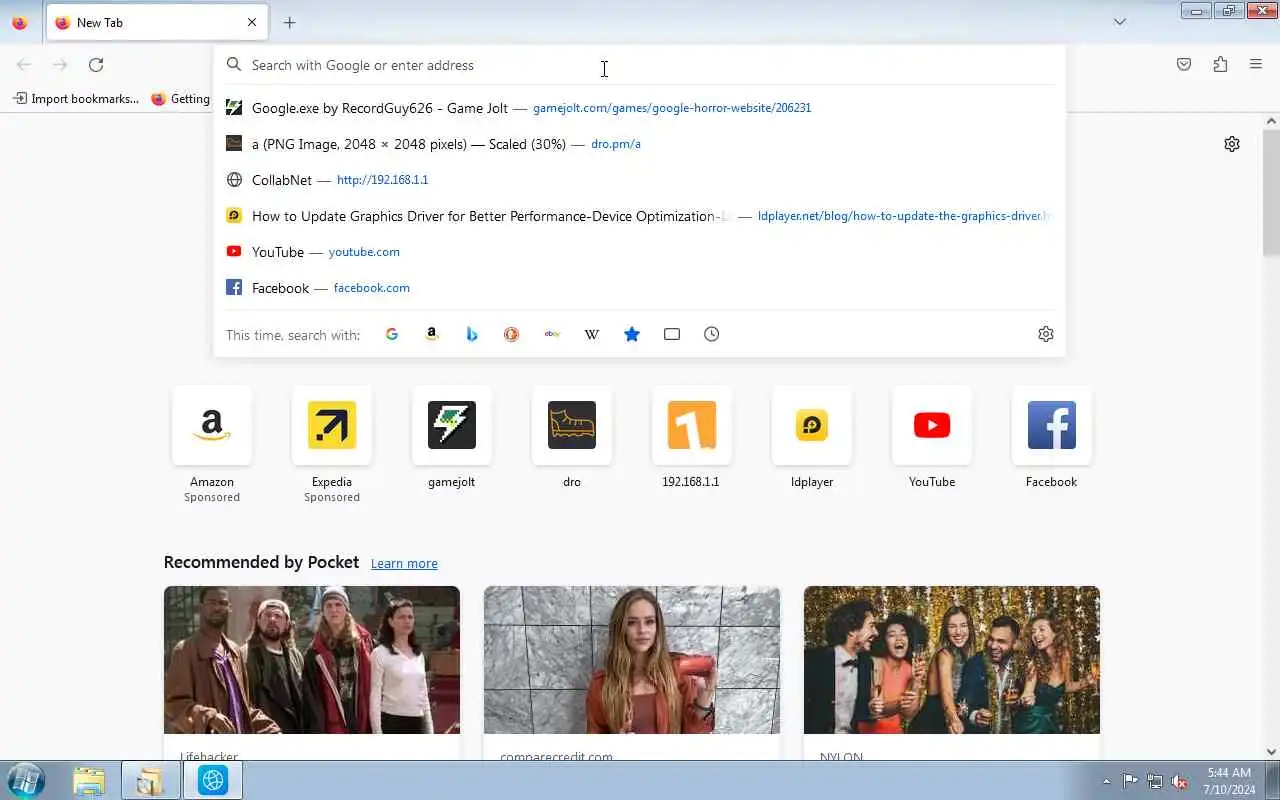Open the Extensions puzzle icon
This screenshot has width=1280, height=800.
(1220, 65)
